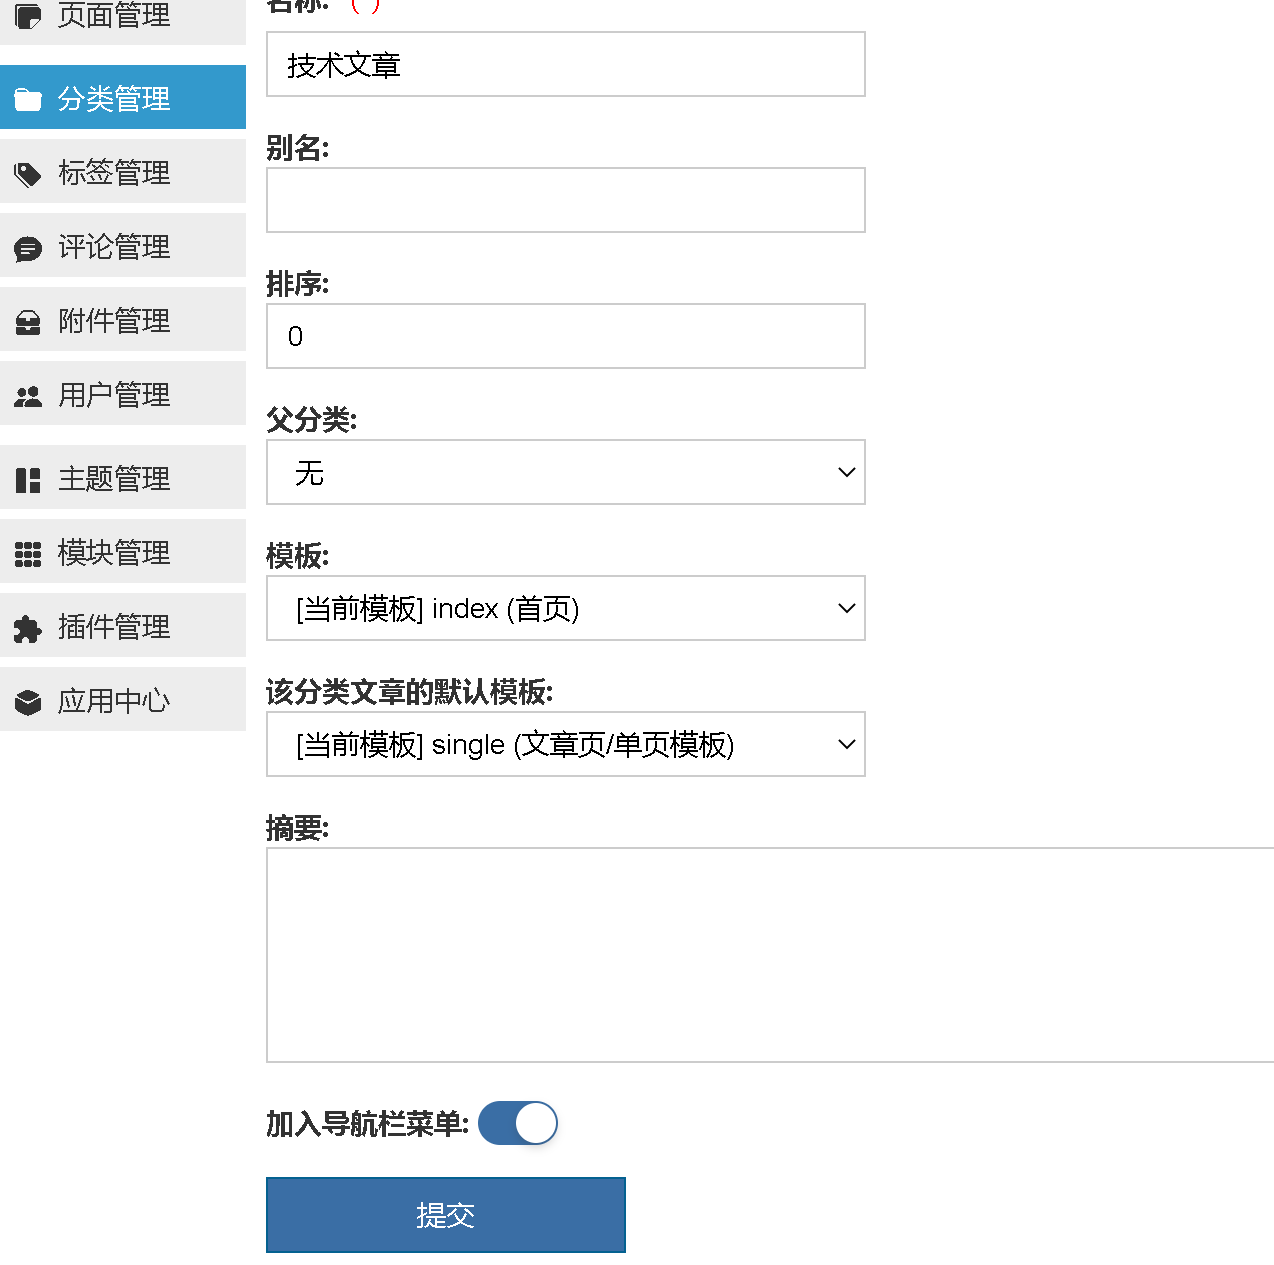
Task: Open 附件管理 in the sidebar
Action: coord(123,319)
